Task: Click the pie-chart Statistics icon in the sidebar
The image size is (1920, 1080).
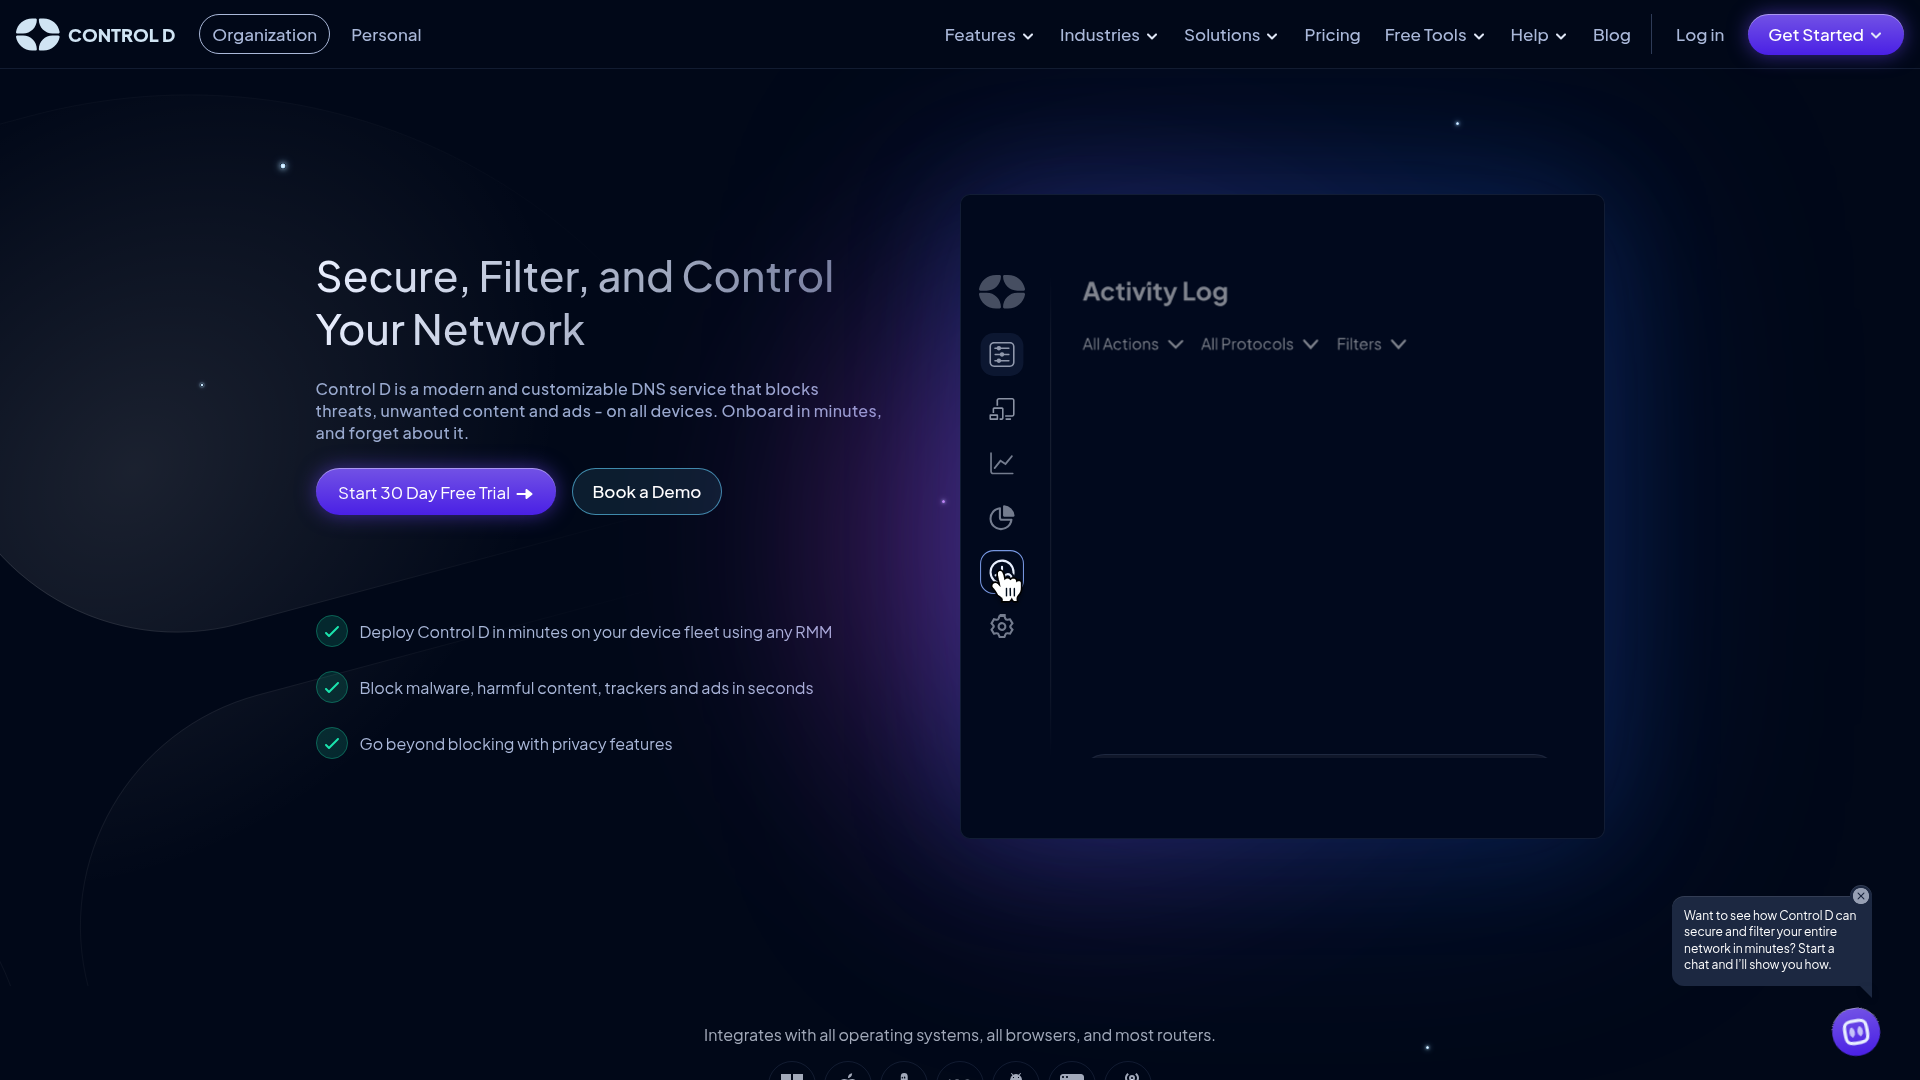Action: click(x=1001, y=517)
